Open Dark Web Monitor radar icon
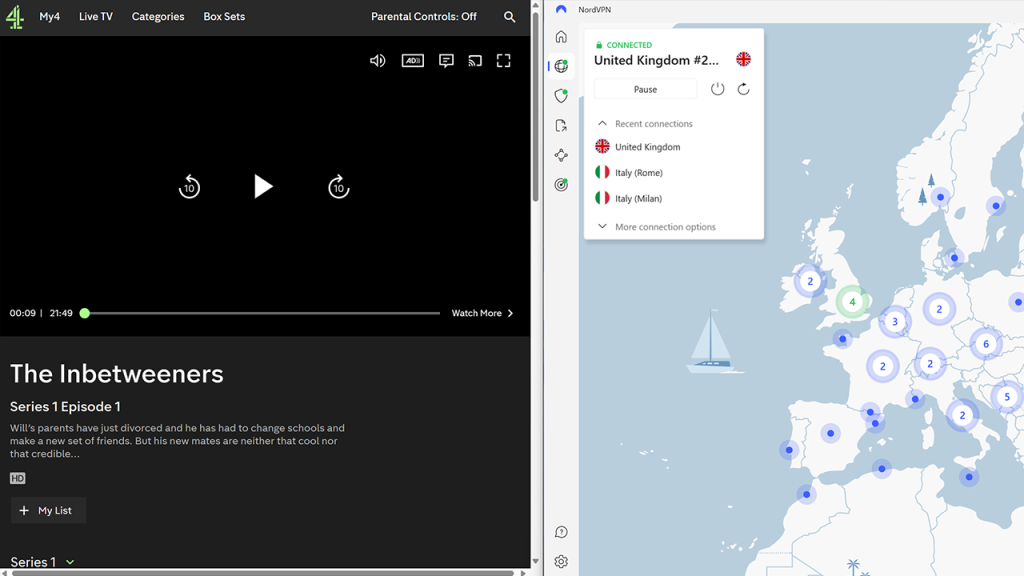1024x576 pixels. tap(561, 185)
